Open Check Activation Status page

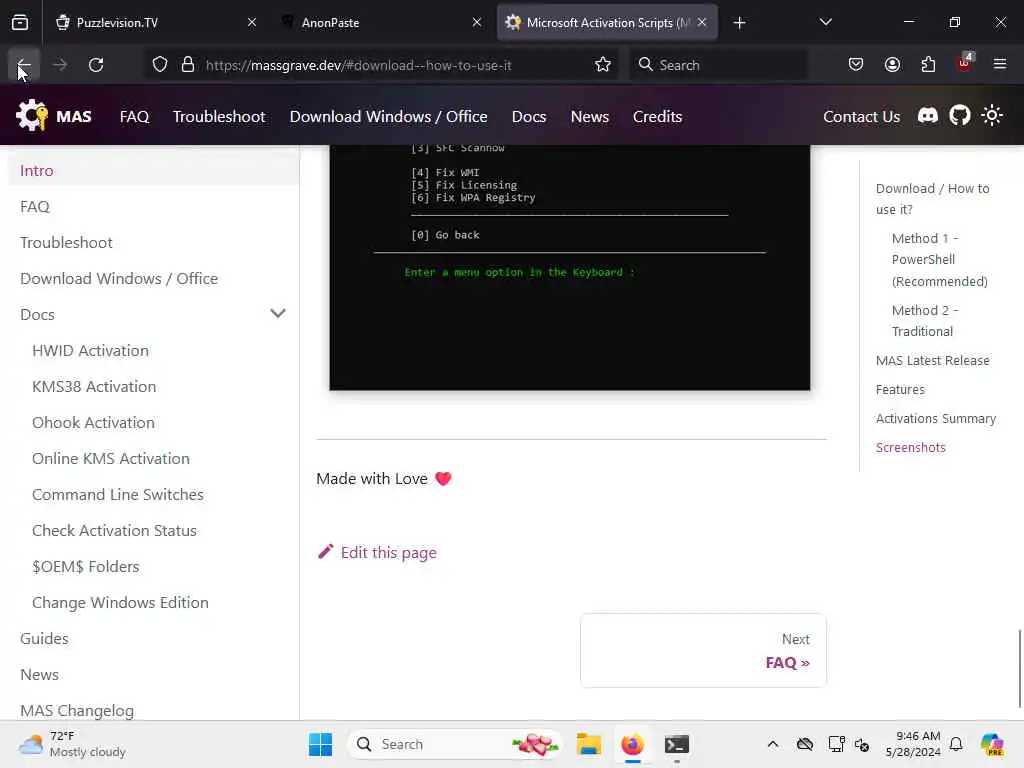pos(114,530)
